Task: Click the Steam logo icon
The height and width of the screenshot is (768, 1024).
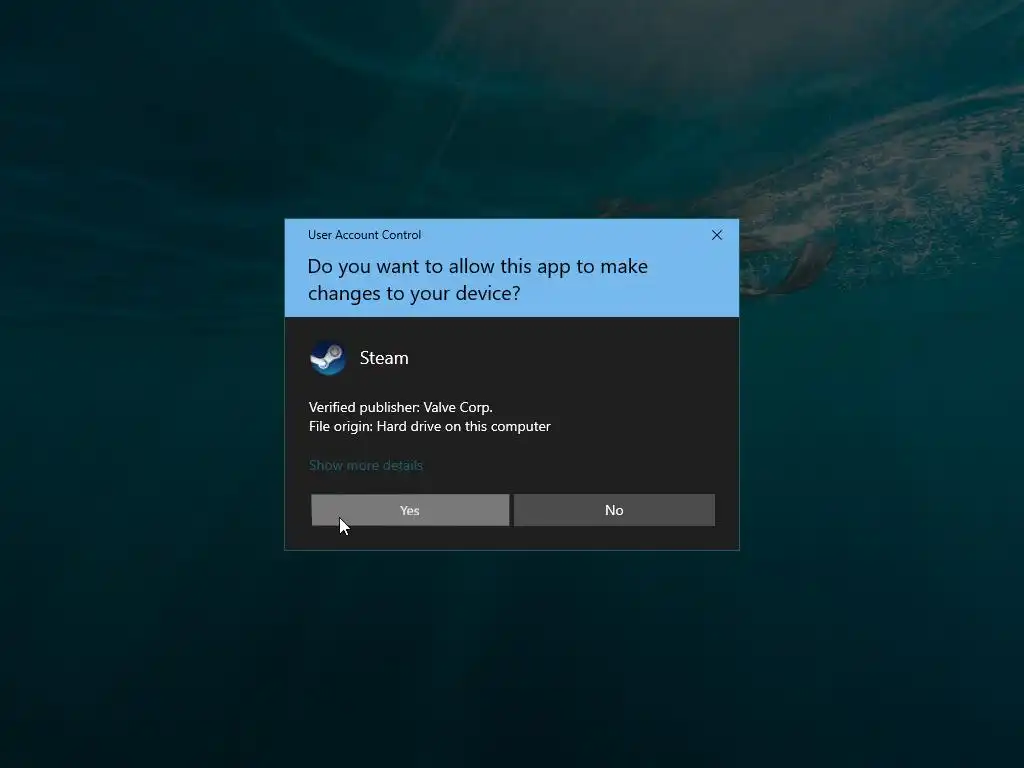Action: tap(328, 358)
